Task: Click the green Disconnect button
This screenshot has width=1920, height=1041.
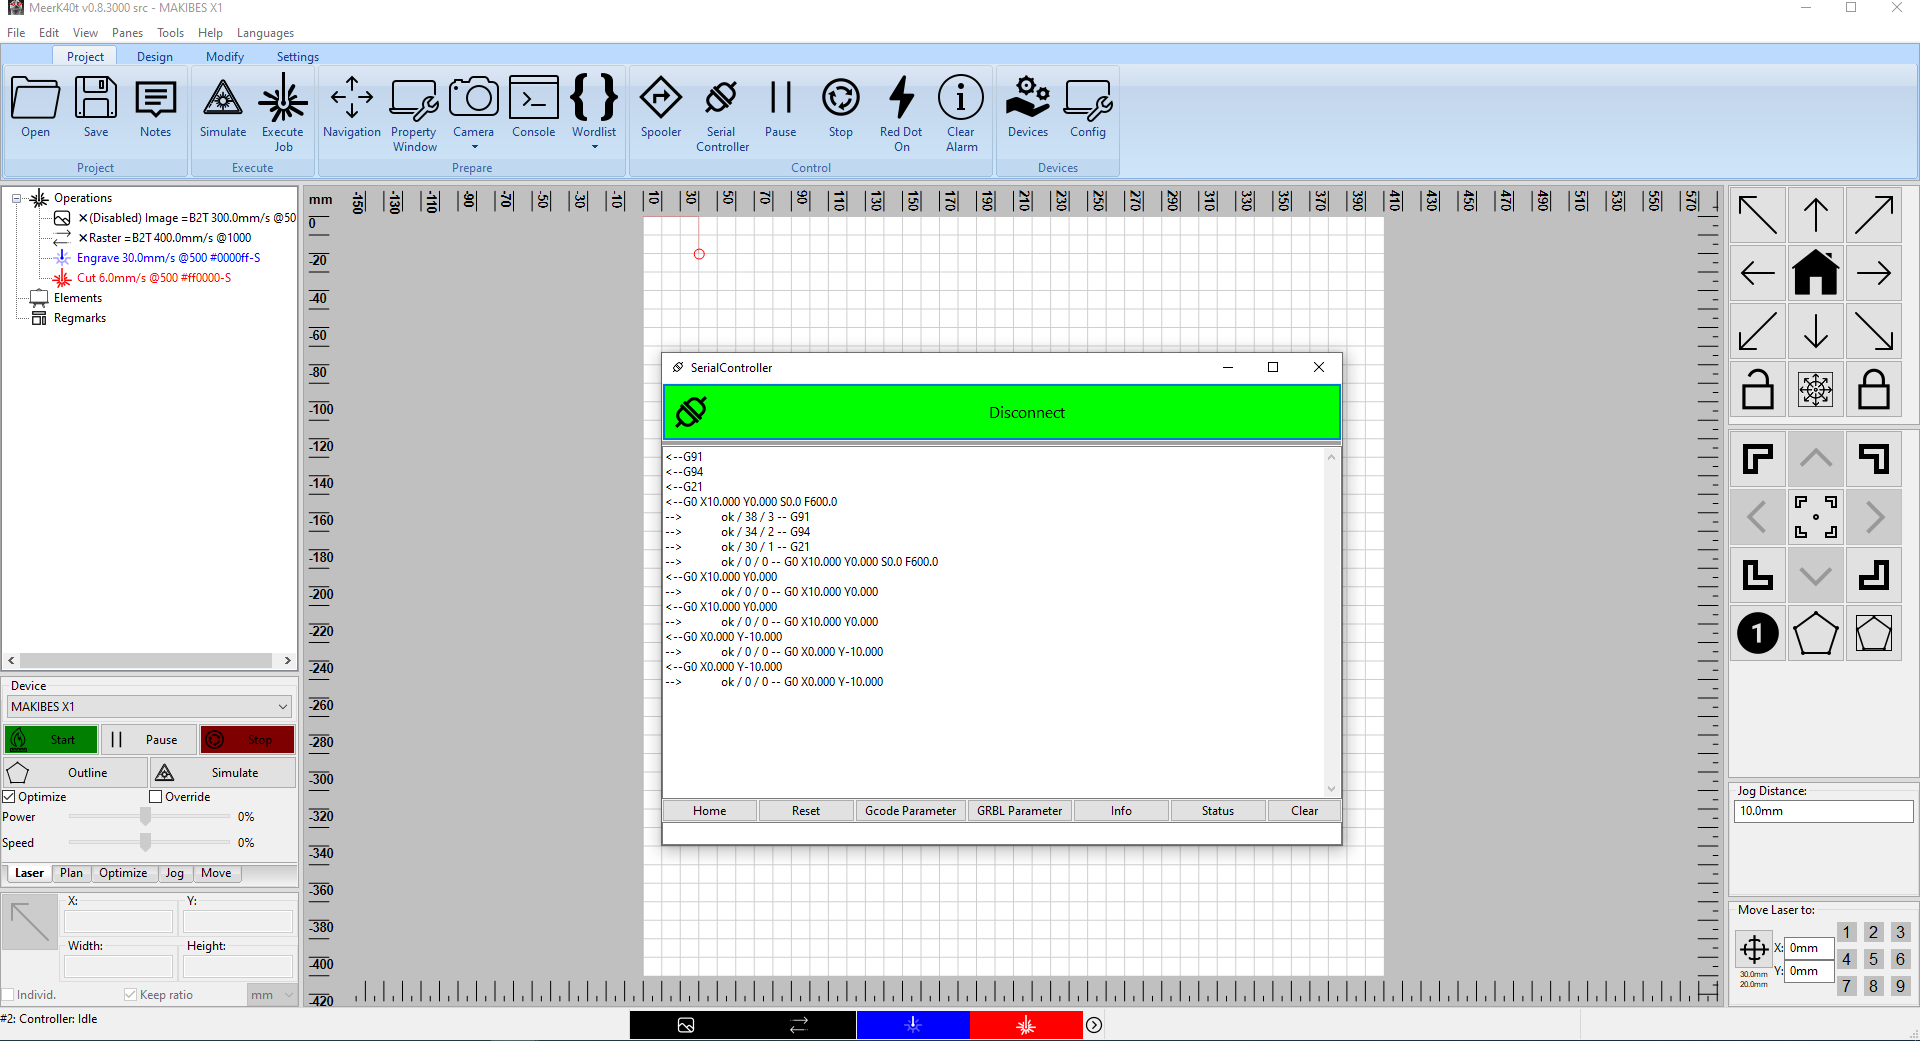Action: point(1002,412)
